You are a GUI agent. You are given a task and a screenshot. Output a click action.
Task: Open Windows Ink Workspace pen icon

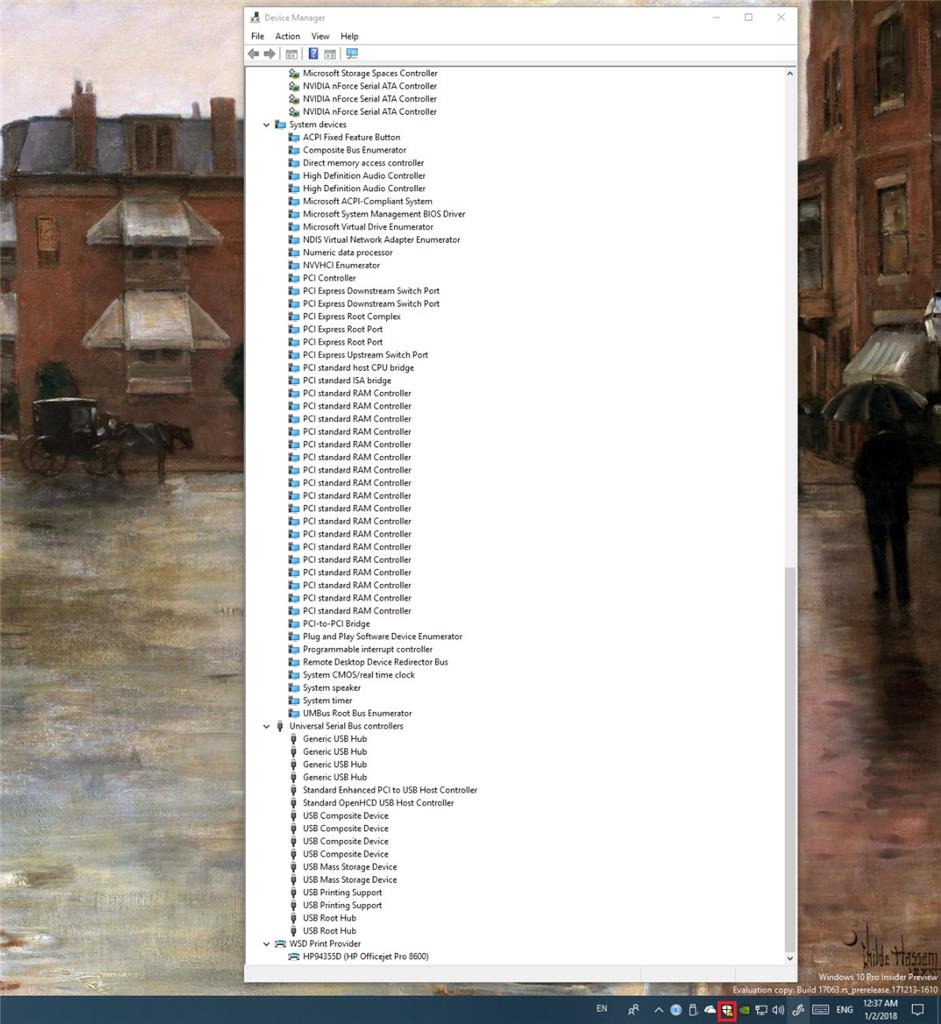797,1010
